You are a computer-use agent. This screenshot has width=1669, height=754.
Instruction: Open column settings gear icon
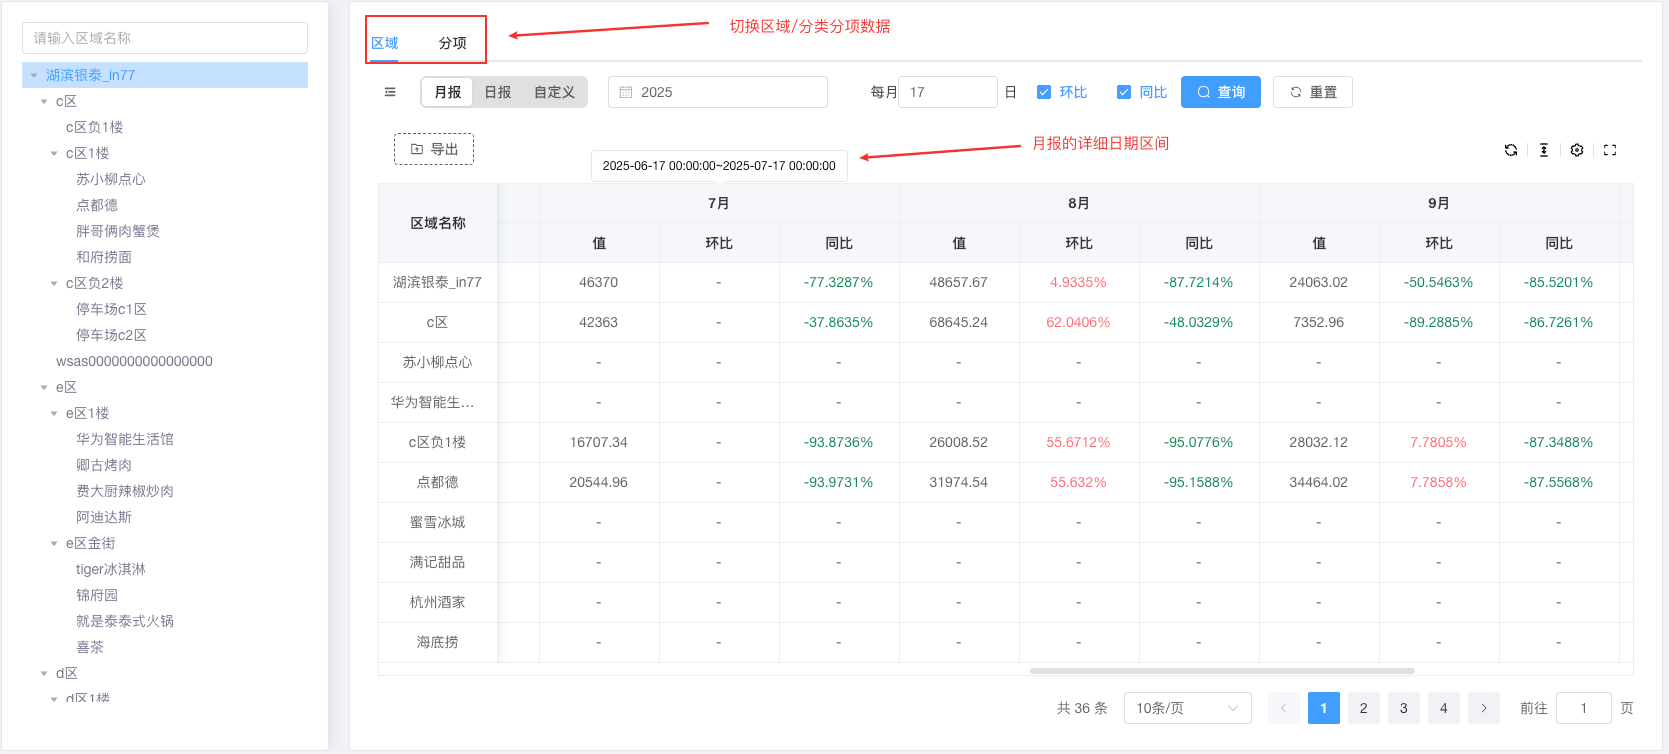point(1577,150)
